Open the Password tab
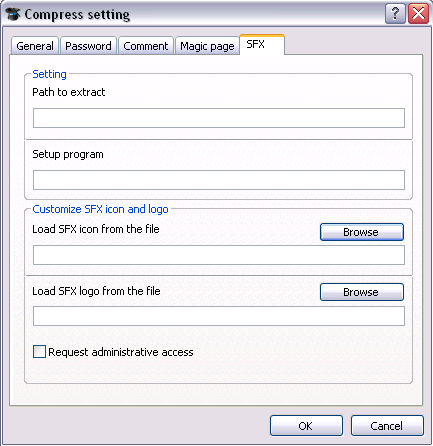 (x=88, y=46)
